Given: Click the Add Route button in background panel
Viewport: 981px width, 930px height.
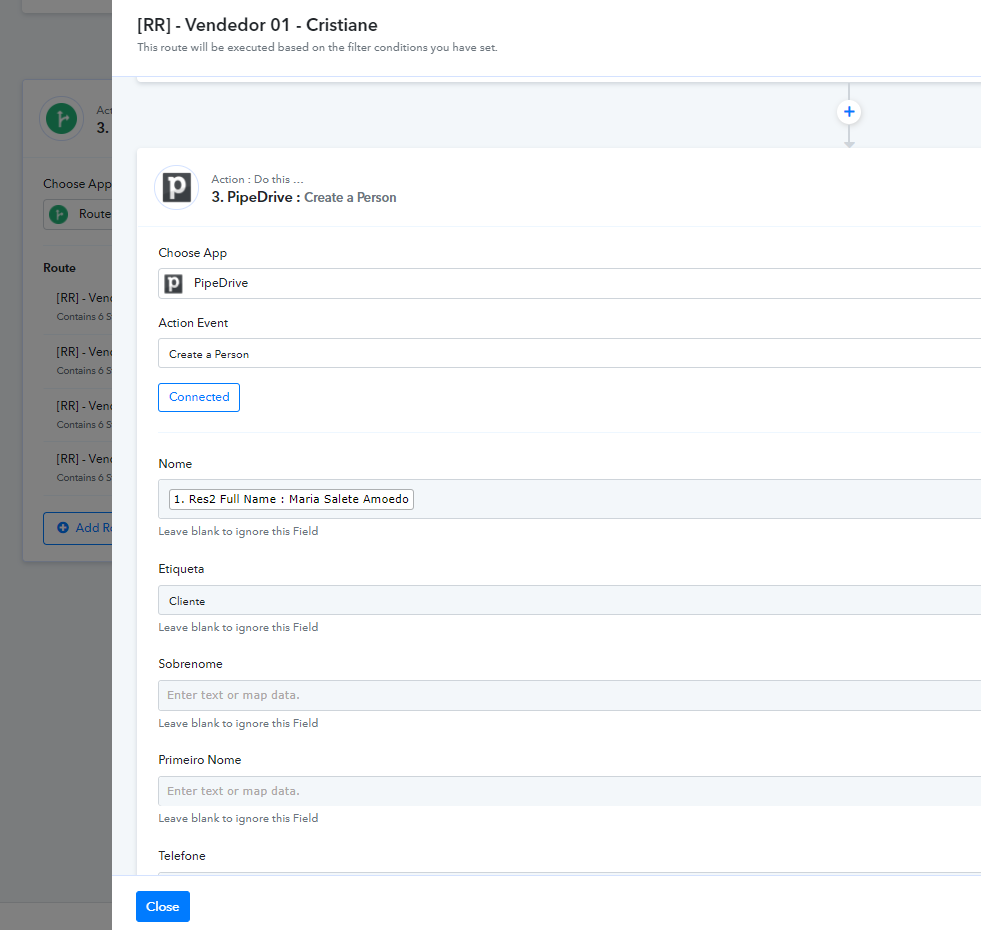Looking at the screenshot, I should [78, 528].
